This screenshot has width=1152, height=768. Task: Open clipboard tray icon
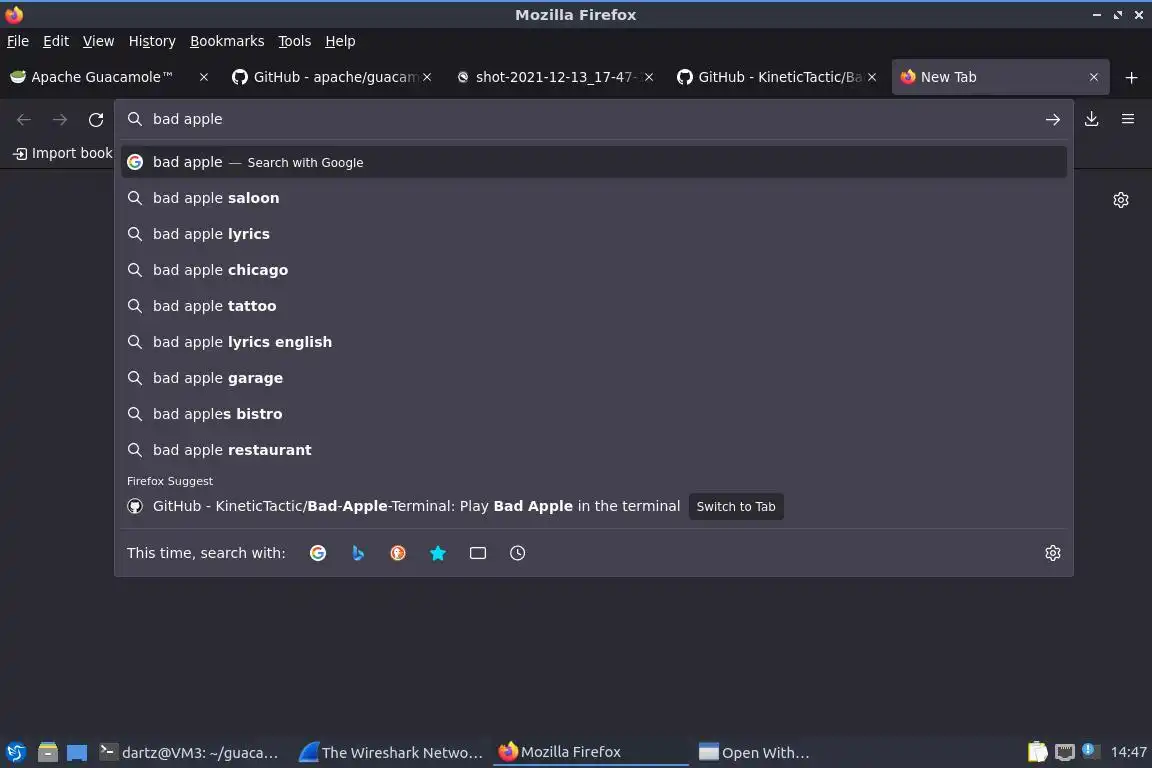(1037, 752)
